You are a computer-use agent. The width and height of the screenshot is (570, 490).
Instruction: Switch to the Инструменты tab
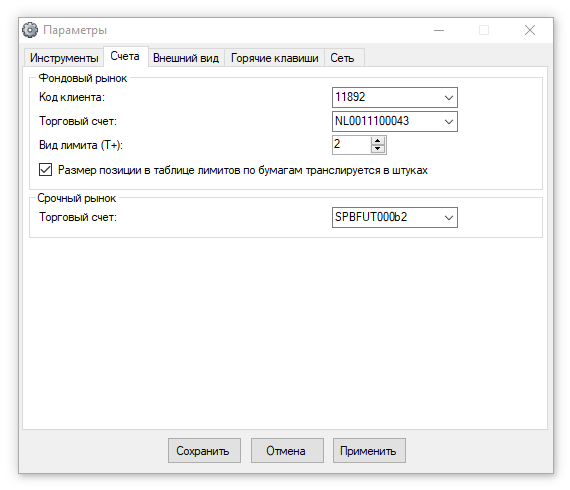64,58
